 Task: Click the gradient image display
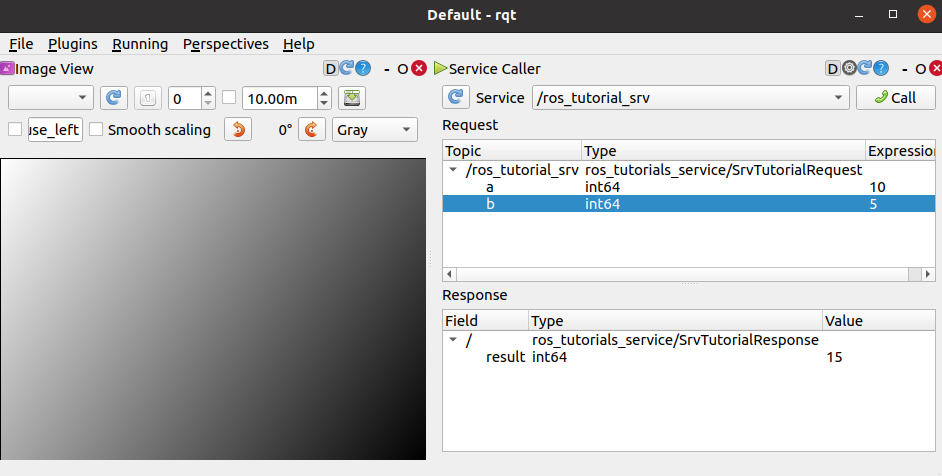click(x=213, y=310)
